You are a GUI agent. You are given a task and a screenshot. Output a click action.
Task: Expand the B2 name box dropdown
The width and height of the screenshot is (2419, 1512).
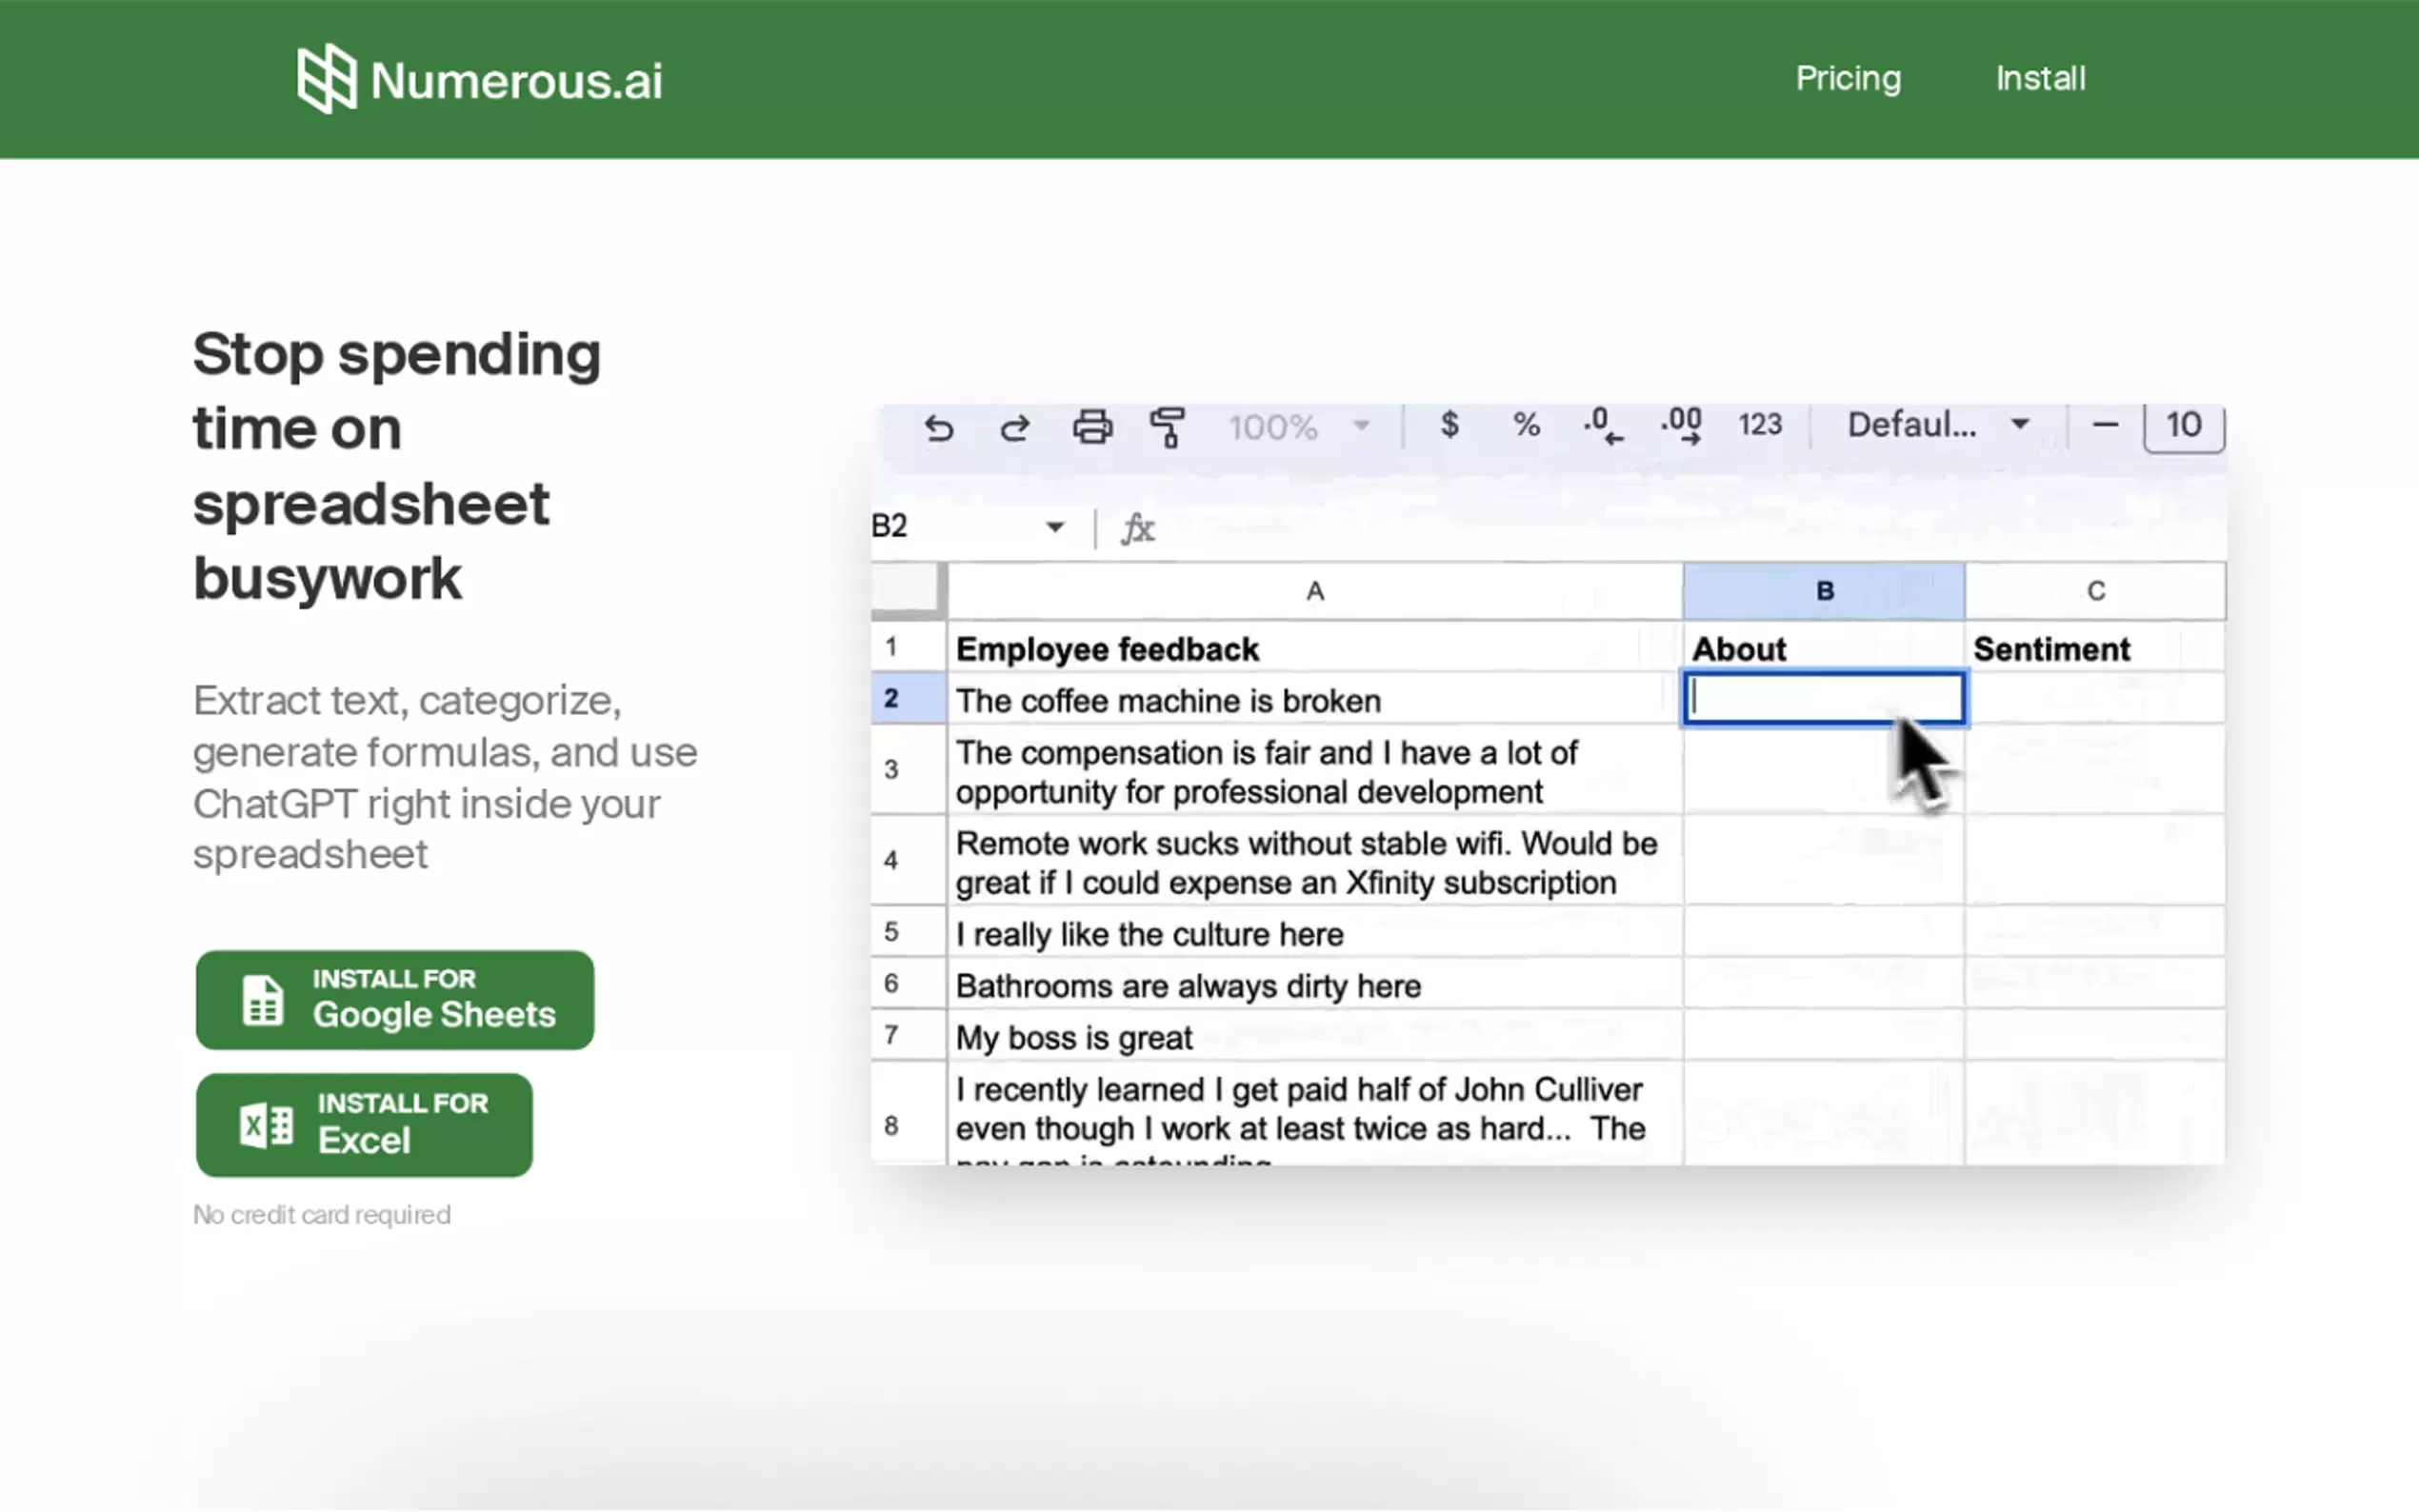1055,527
